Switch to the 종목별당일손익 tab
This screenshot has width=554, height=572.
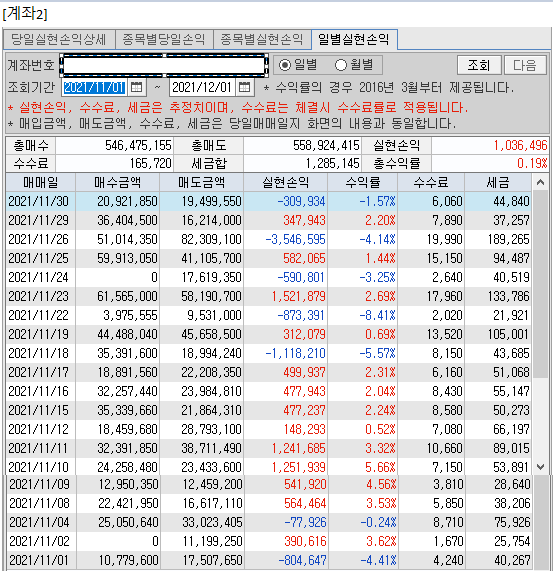pos(164,39)
